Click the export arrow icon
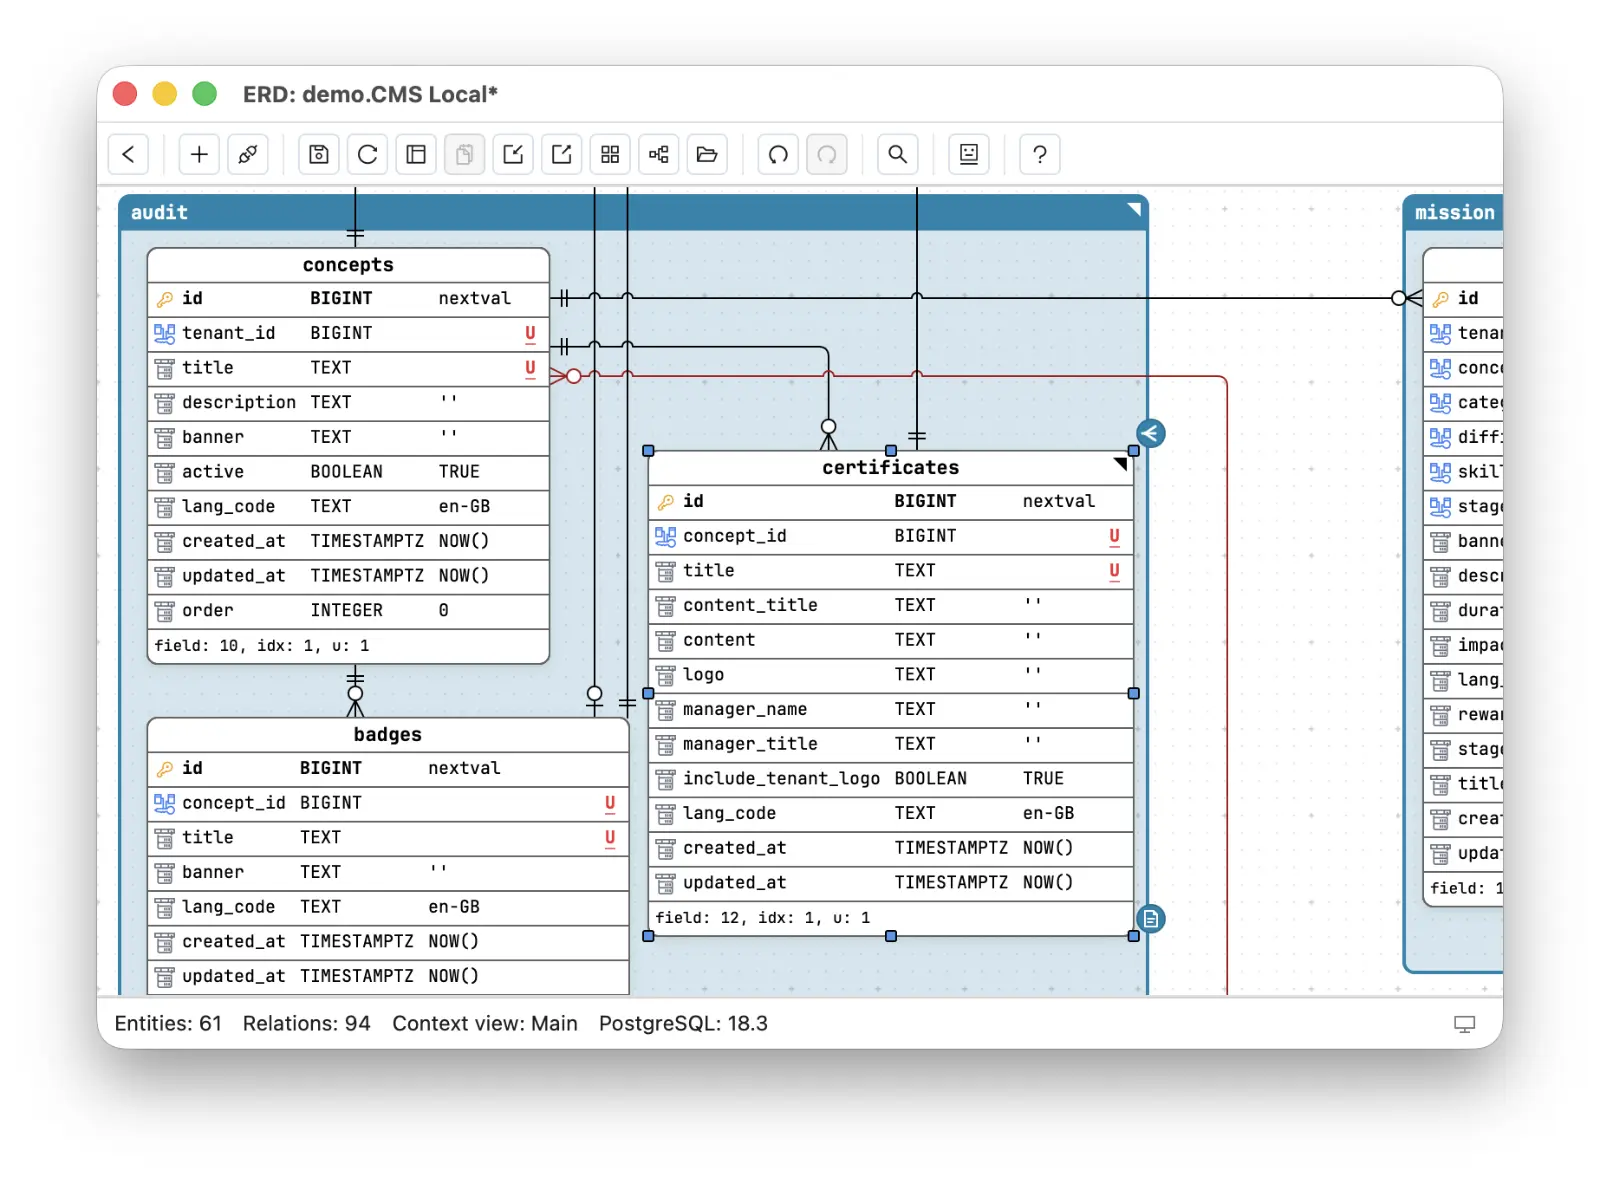Screen dimensions: 1600x1177 562,154
